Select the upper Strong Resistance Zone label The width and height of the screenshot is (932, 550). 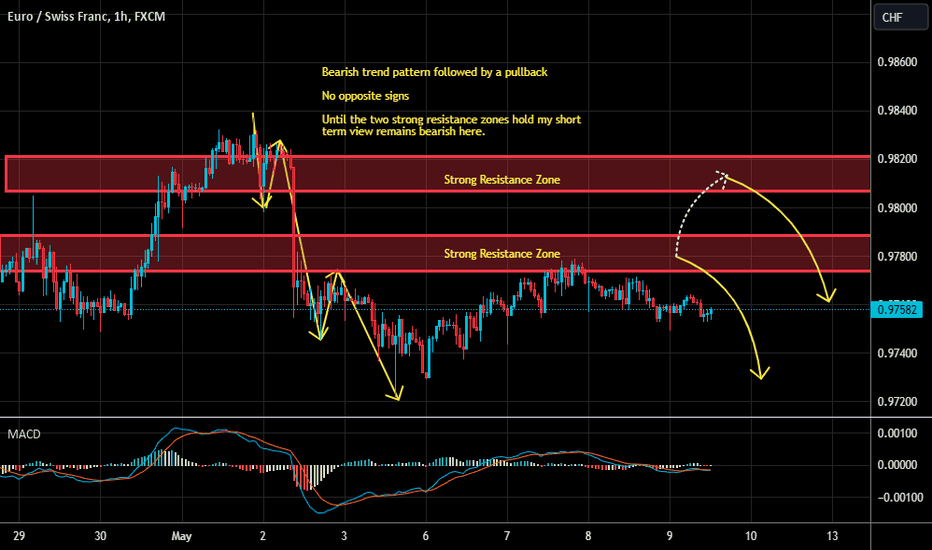click(x=502, y=180)
